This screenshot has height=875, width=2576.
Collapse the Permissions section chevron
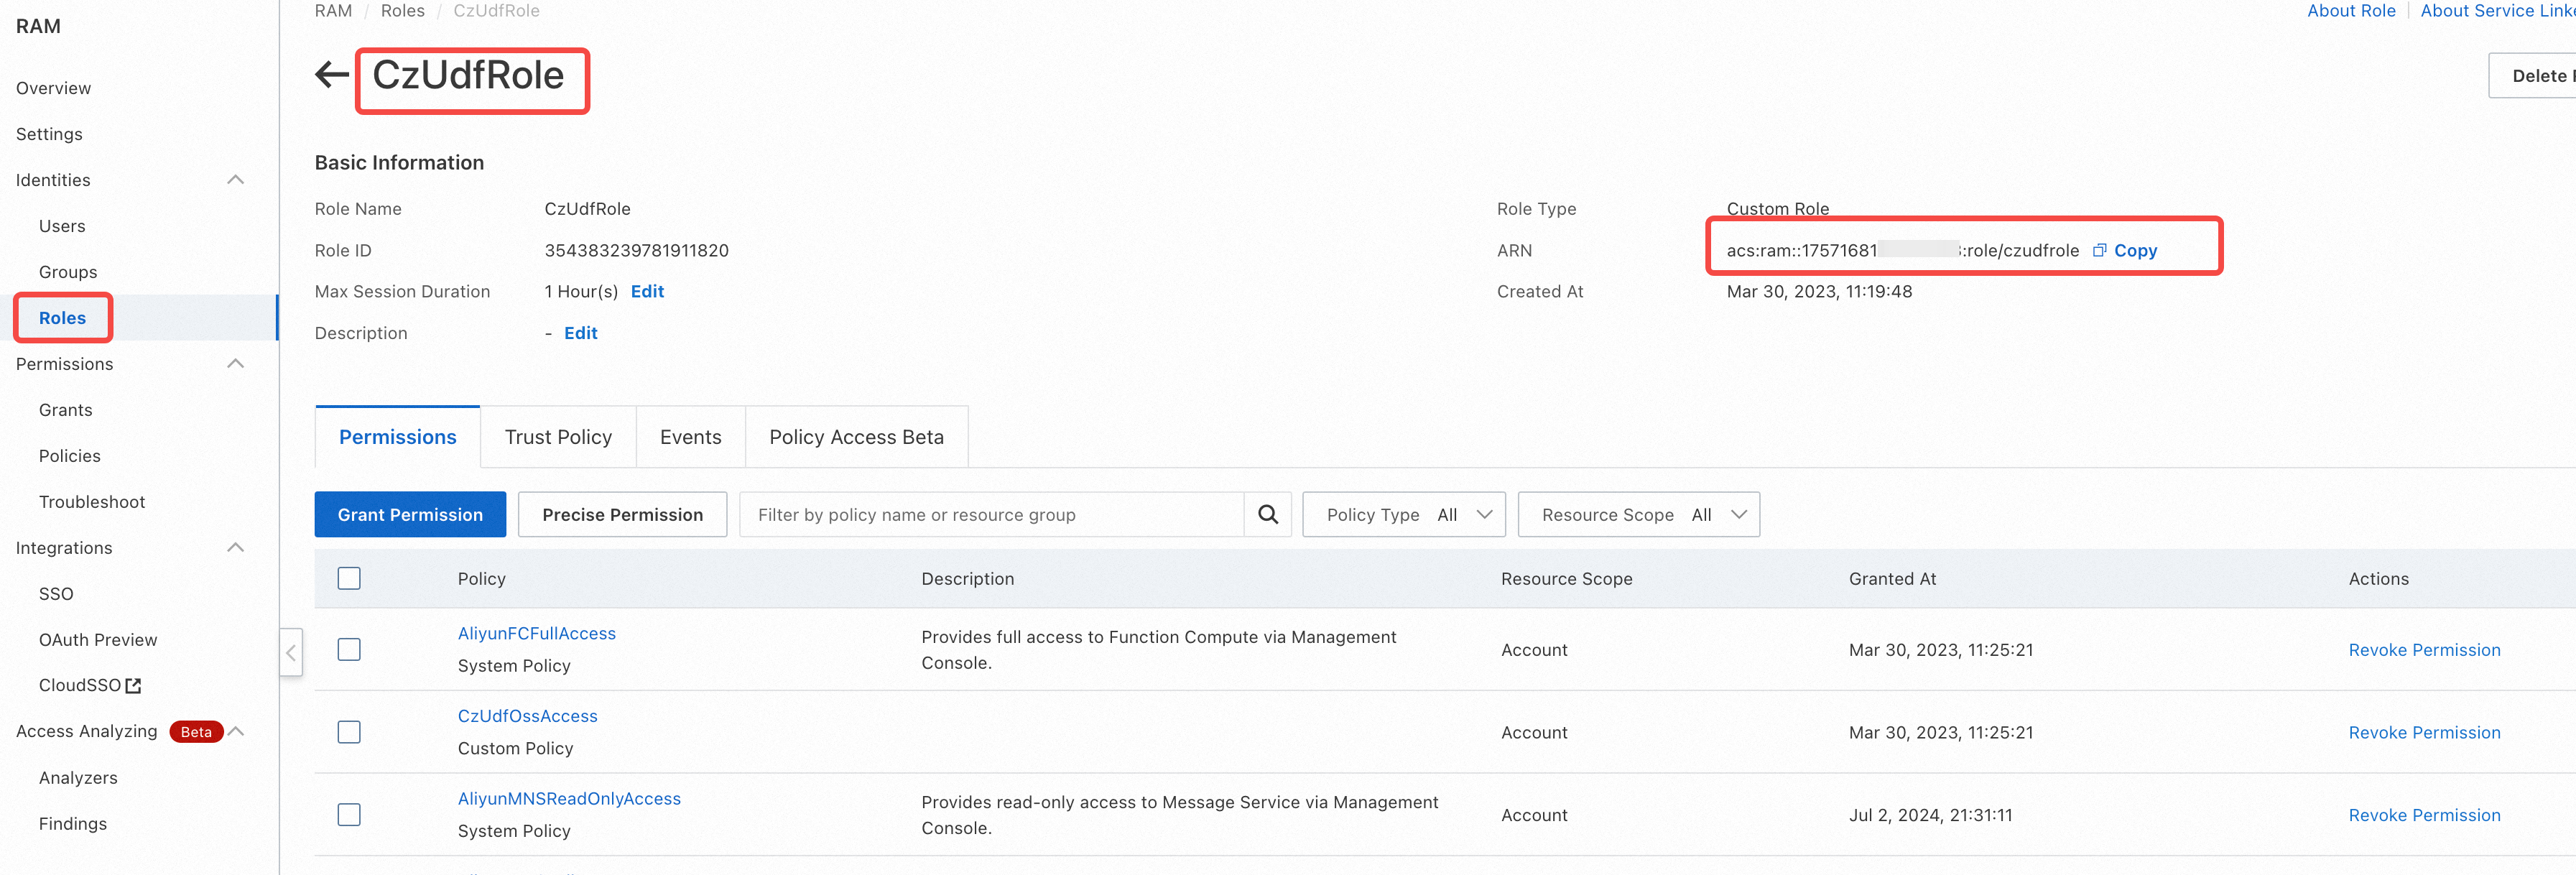click(236, 364)
